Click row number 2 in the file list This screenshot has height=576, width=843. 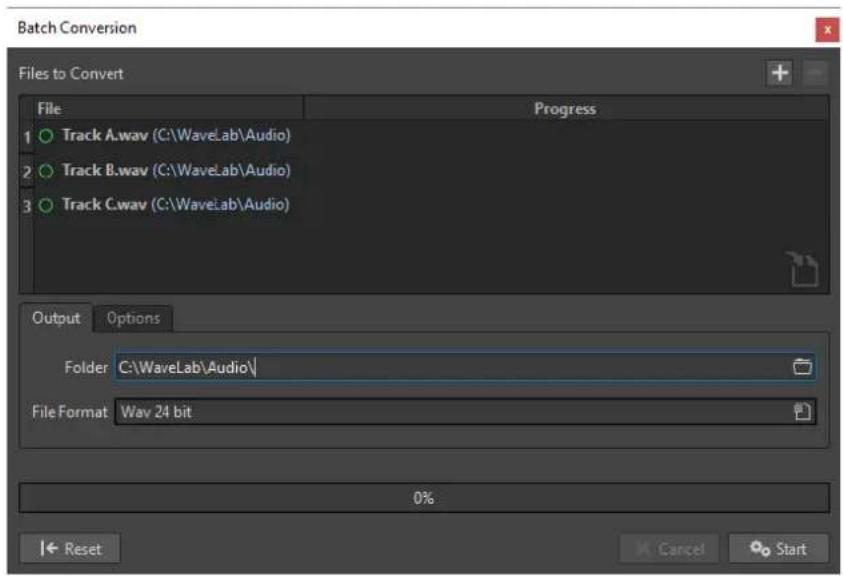tap(27, 172)
